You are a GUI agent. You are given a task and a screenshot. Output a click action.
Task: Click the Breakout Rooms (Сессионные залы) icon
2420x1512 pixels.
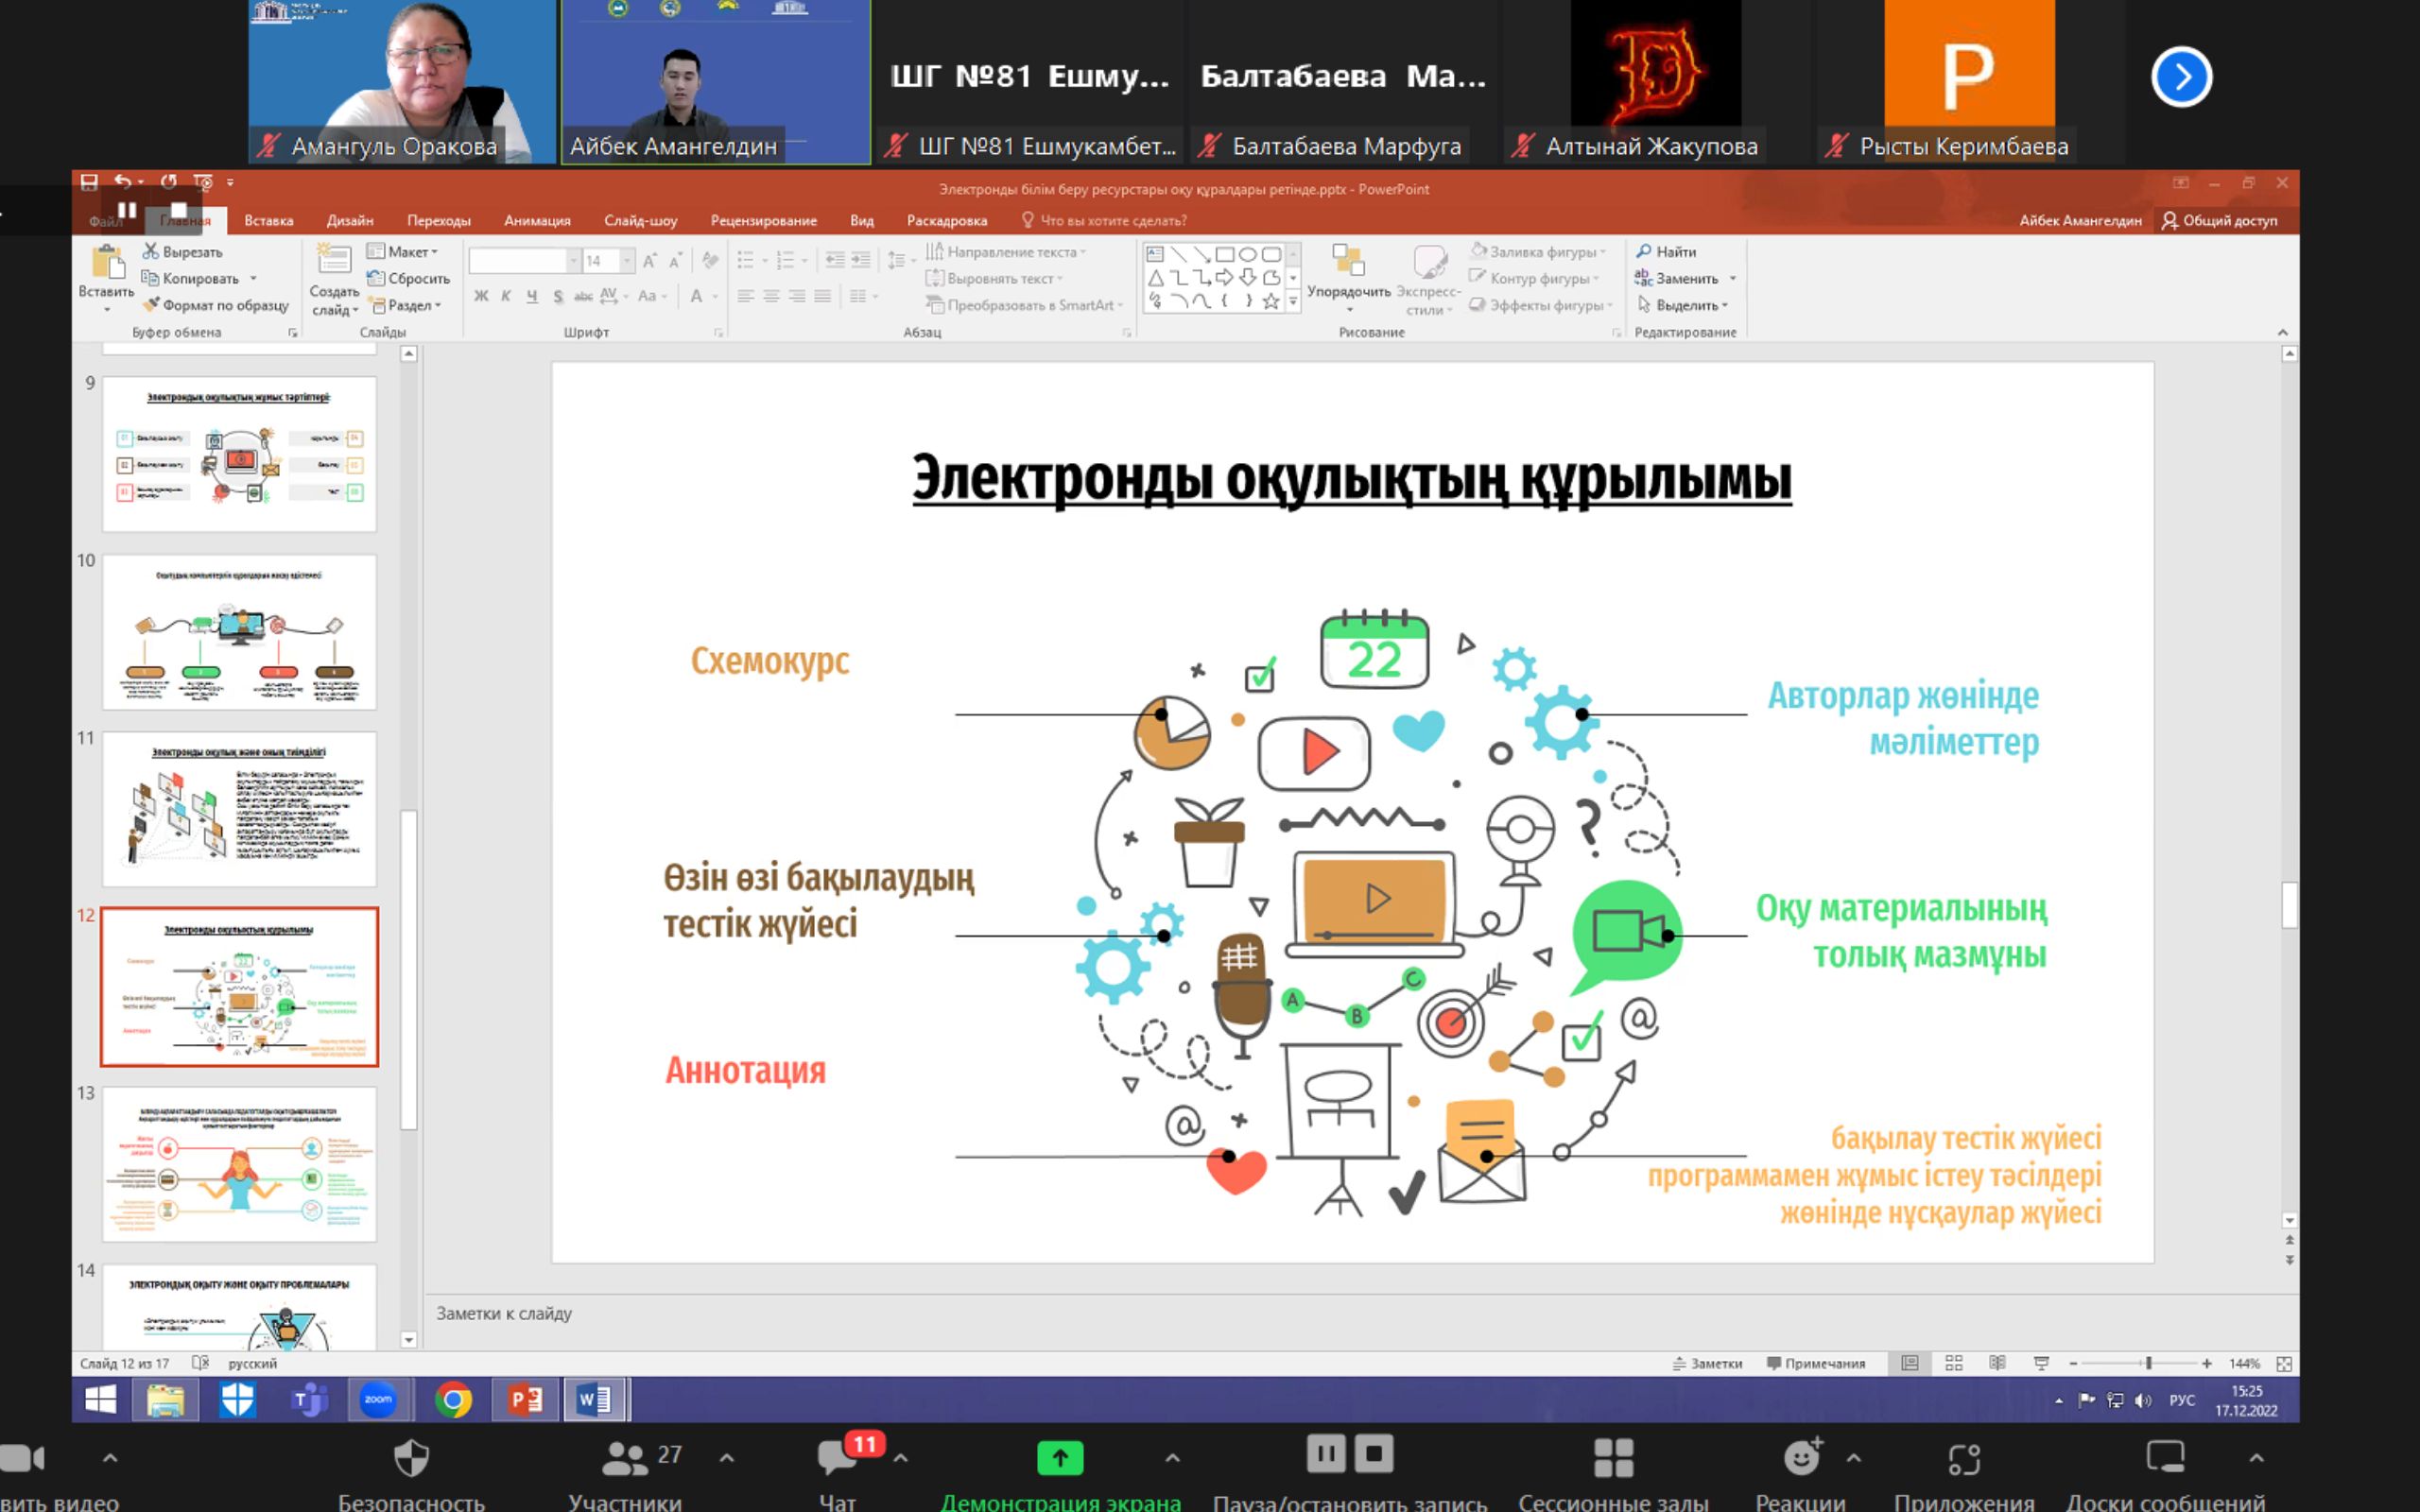pos(1613,1458)
